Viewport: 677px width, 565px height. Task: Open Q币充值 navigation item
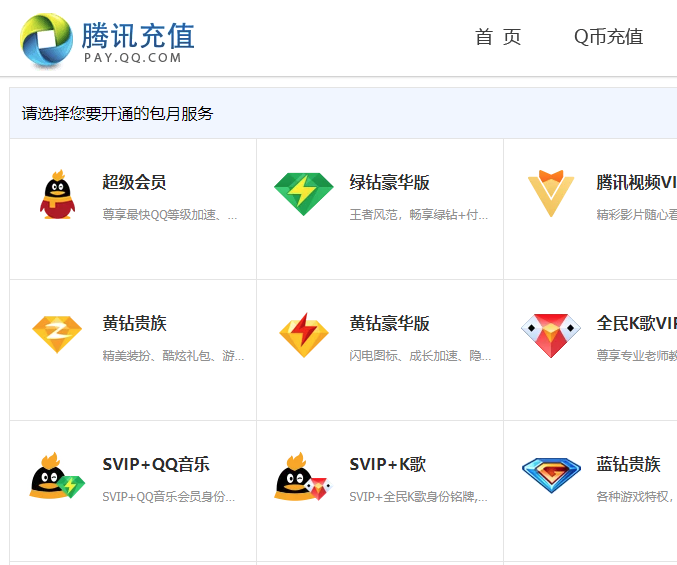(x=608, y=37)
